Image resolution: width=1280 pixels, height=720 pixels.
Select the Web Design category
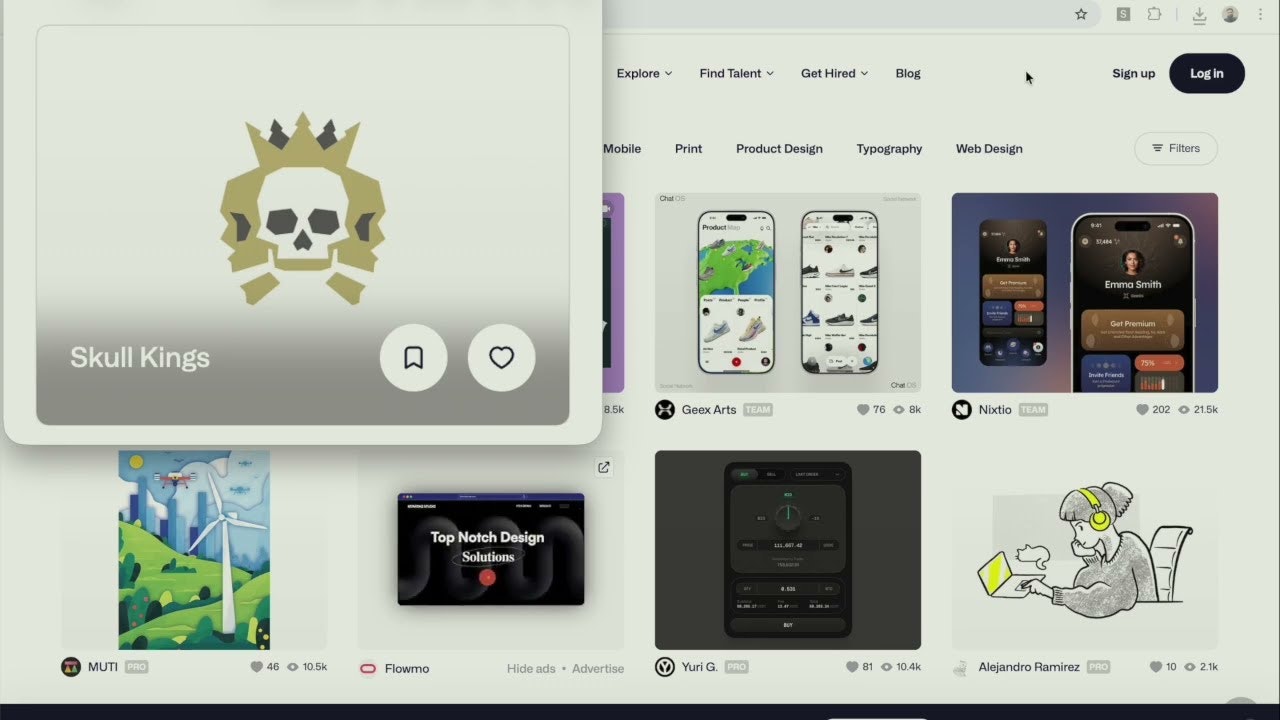[x=988, y=148]
